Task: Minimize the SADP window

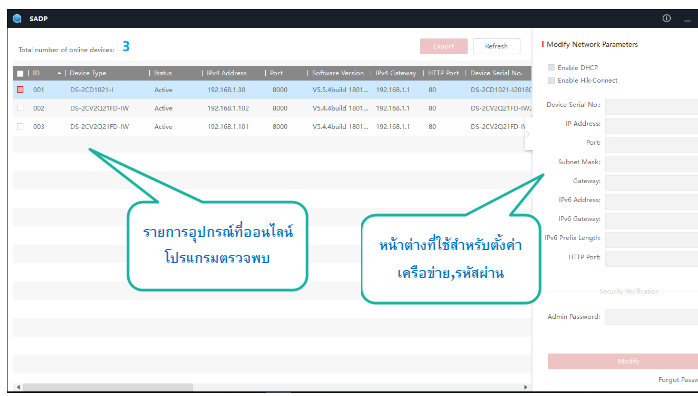Action: (x=688, y=20)
